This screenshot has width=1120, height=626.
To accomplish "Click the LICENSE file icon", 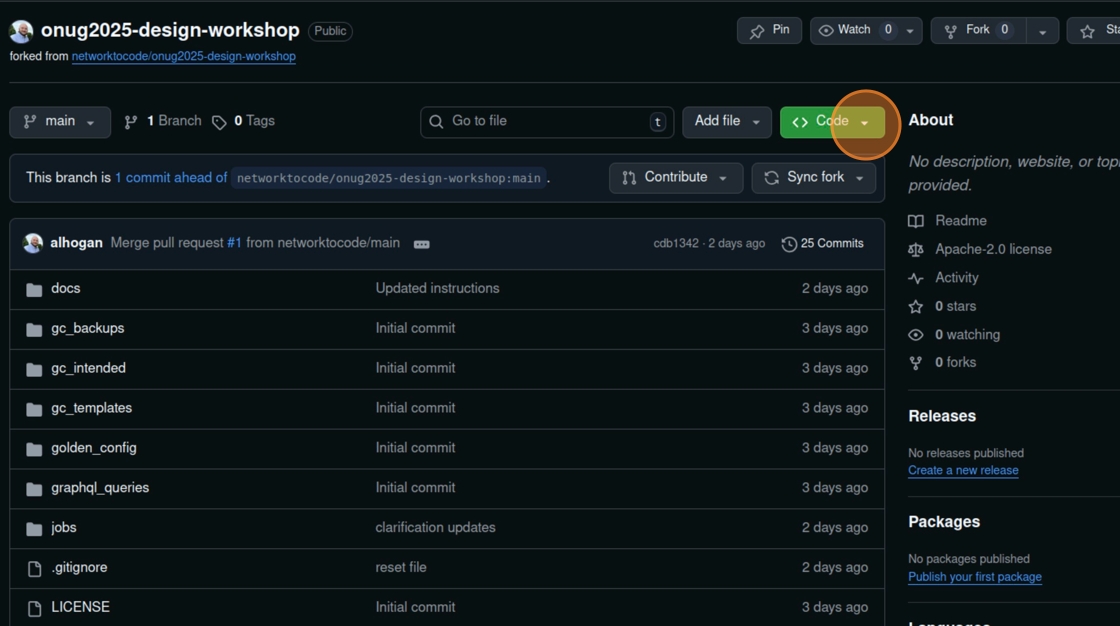I will [34, 609].
